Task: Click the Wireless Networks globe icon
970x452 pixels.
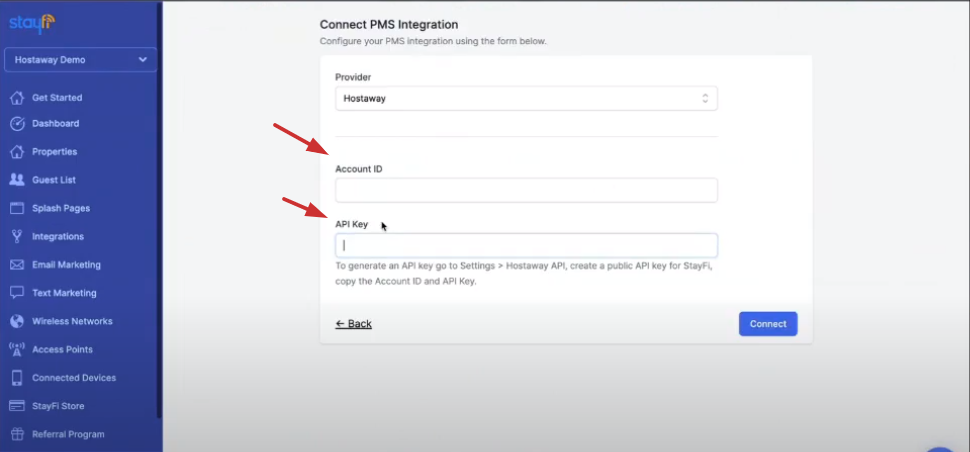Action: [x=17, y=322]
